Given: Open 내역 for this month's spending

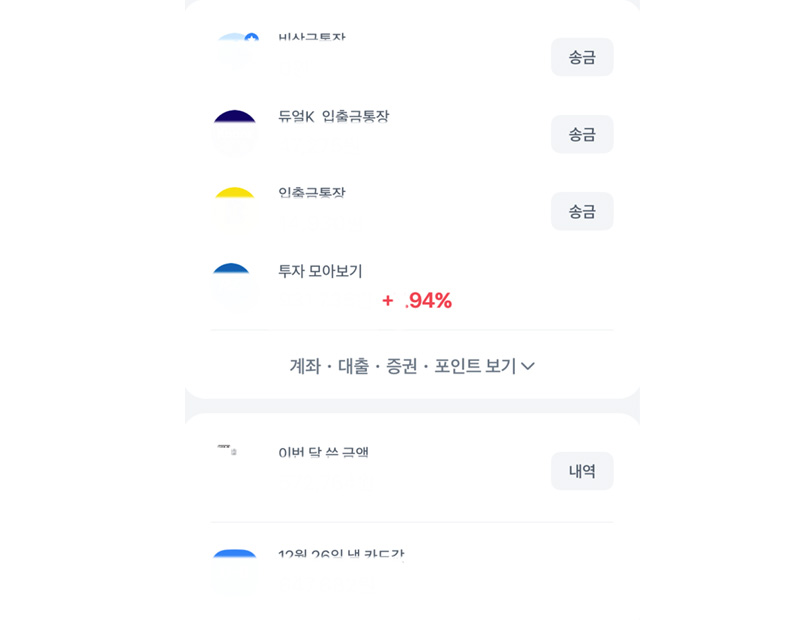Looking at the screenshot, I should tap(582, 471).
